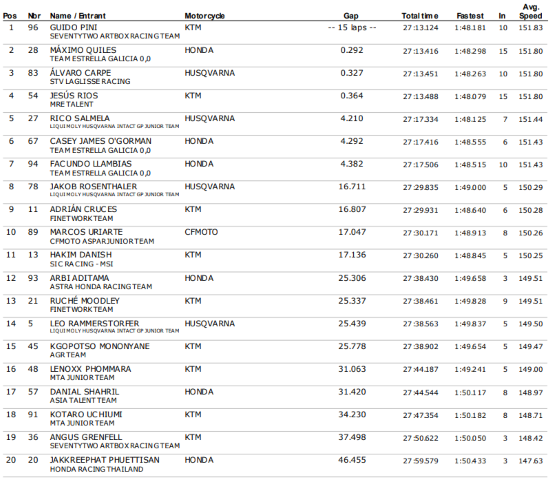553x480 pixels.
Task: Select rider name ANGUS GRENFELL
Action: 86,437
